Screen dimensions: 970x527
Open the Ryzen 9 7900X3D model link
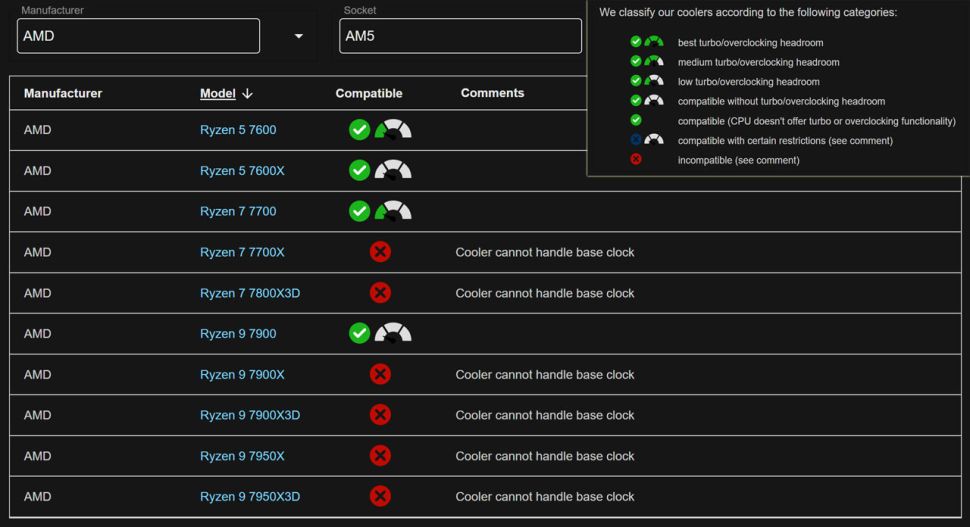pos(250,415)
